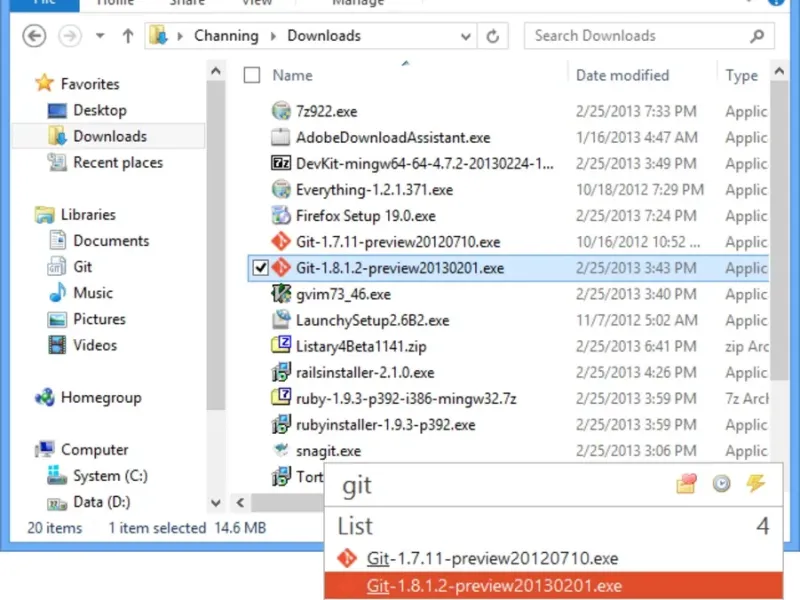Open the Pictures library
Viewport: 800px width, 600px height.
(99, 319)
